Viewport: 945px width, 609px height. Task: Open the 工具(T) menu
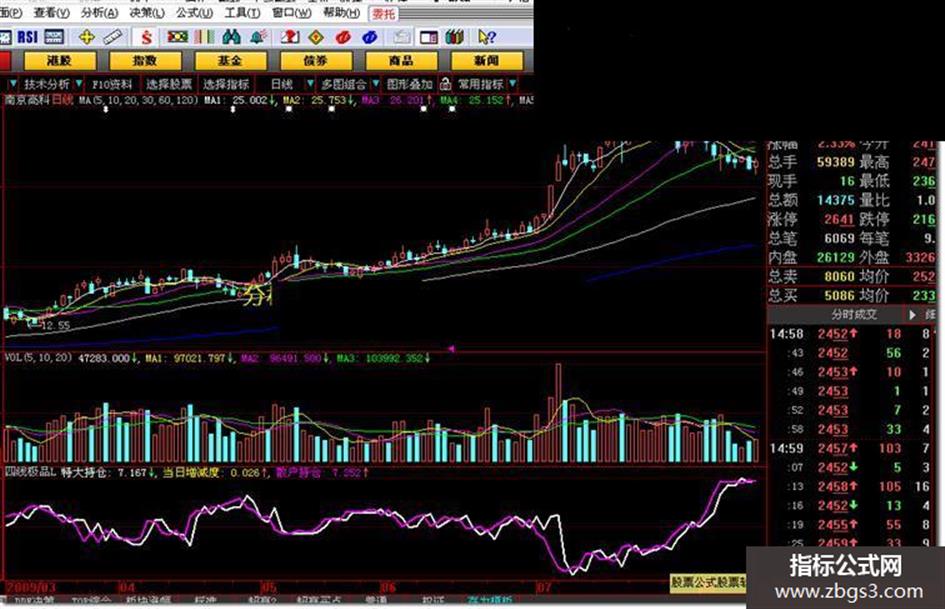243,13
